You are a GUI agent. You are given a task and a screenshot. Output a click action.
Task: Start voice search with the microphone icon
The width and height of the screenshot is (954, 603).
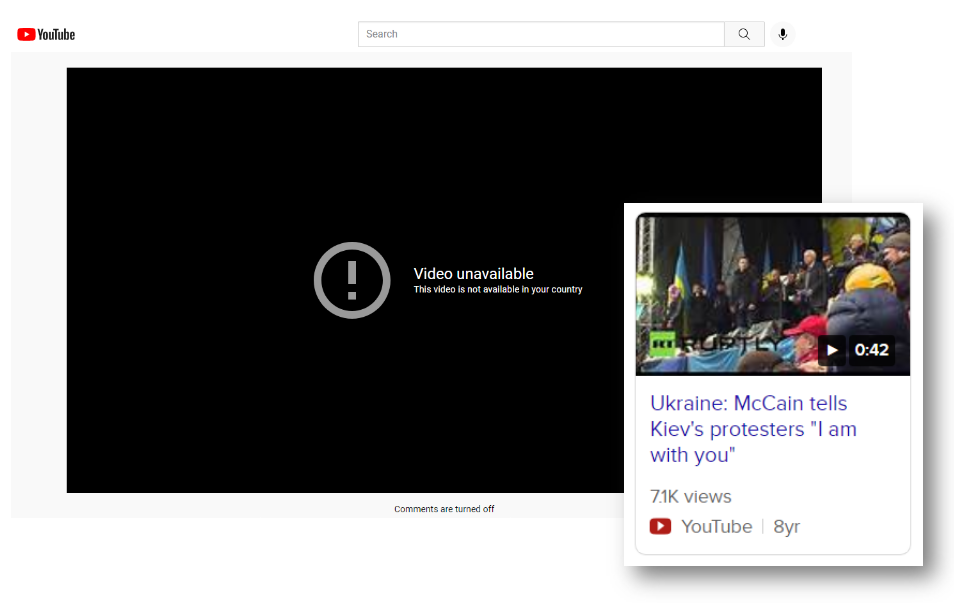click(782, 34)
